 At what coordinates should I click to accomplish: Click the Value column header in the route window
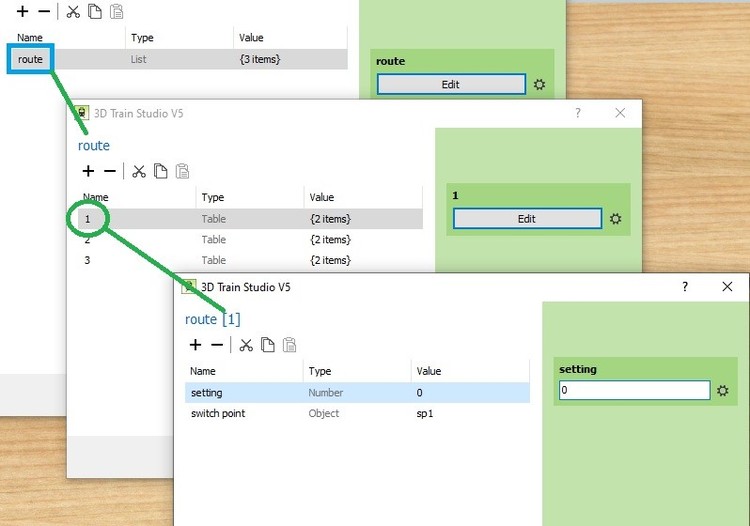pyautogui.click(x=321, y=197)
